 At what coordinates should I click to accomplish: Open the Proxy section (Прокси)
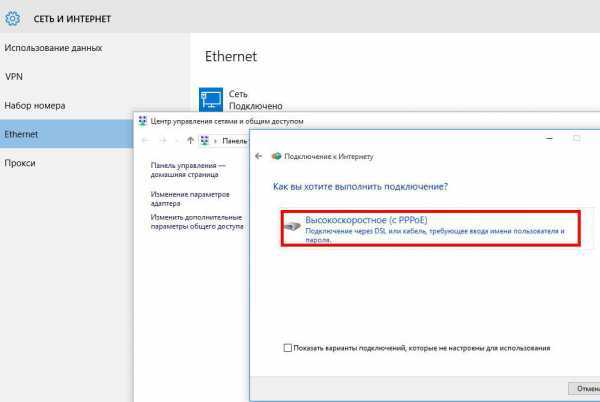[x=20, y=163]
